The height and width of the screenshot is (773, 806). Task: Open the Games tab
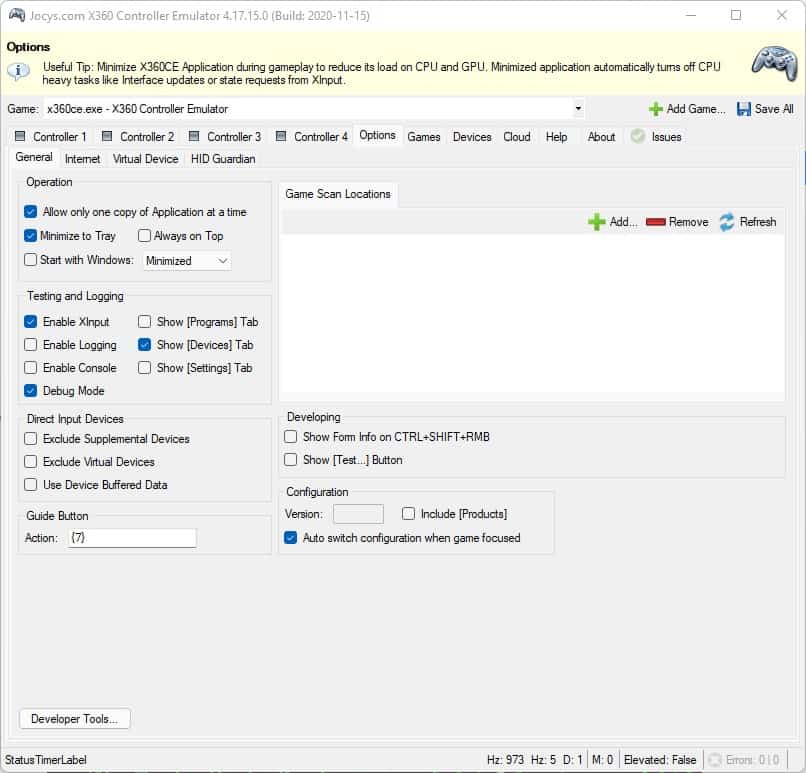pyautogui.click(x=424, y=137)
